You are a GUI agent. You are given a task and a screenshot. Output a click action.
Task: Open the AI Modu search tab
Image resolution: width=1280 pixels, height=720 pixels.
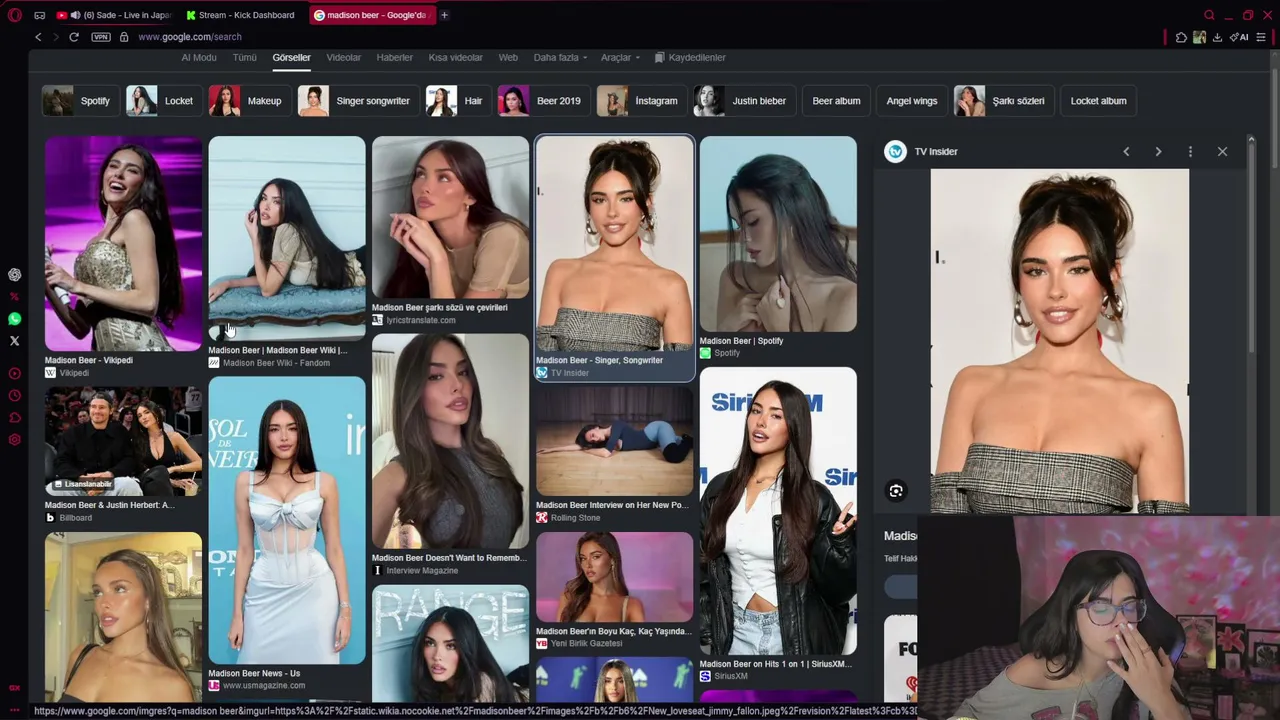click(198, 58)
